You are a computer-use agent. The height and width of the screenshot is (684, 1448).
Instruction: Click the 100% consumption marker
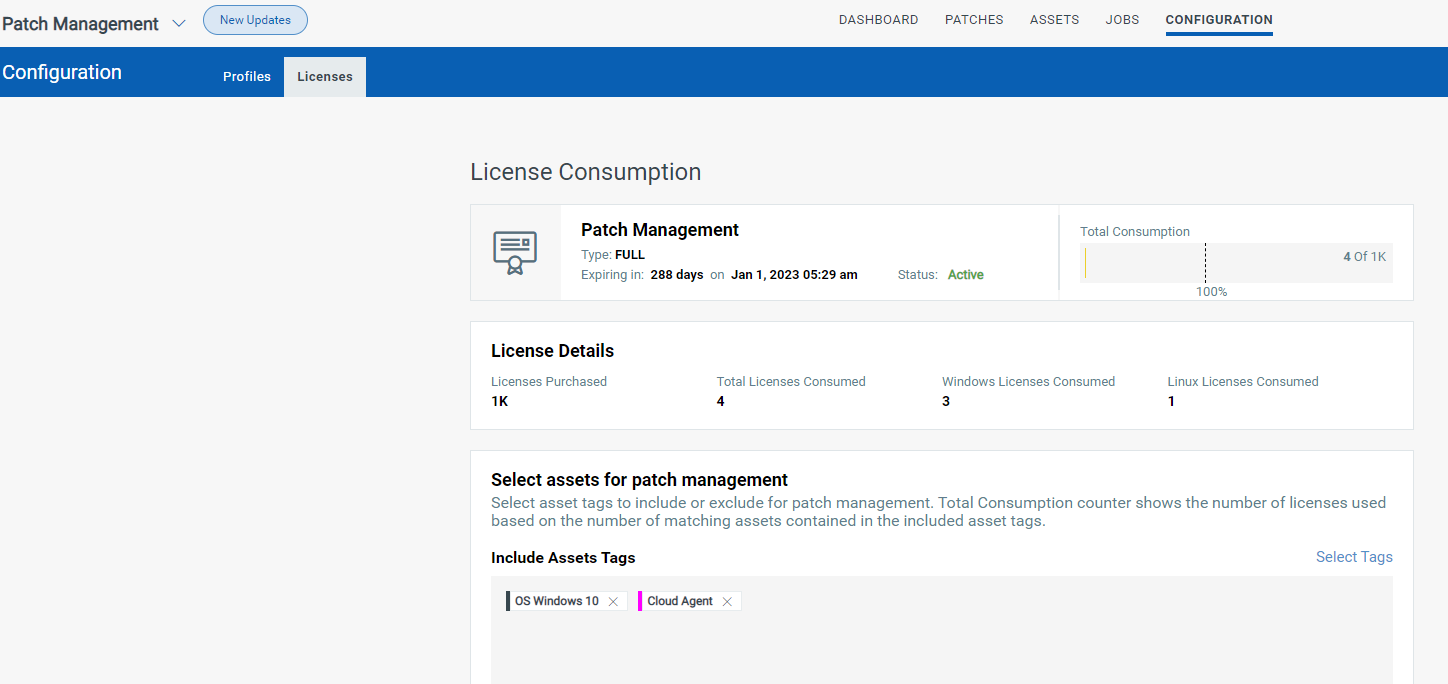click(x=1211, y=291)
